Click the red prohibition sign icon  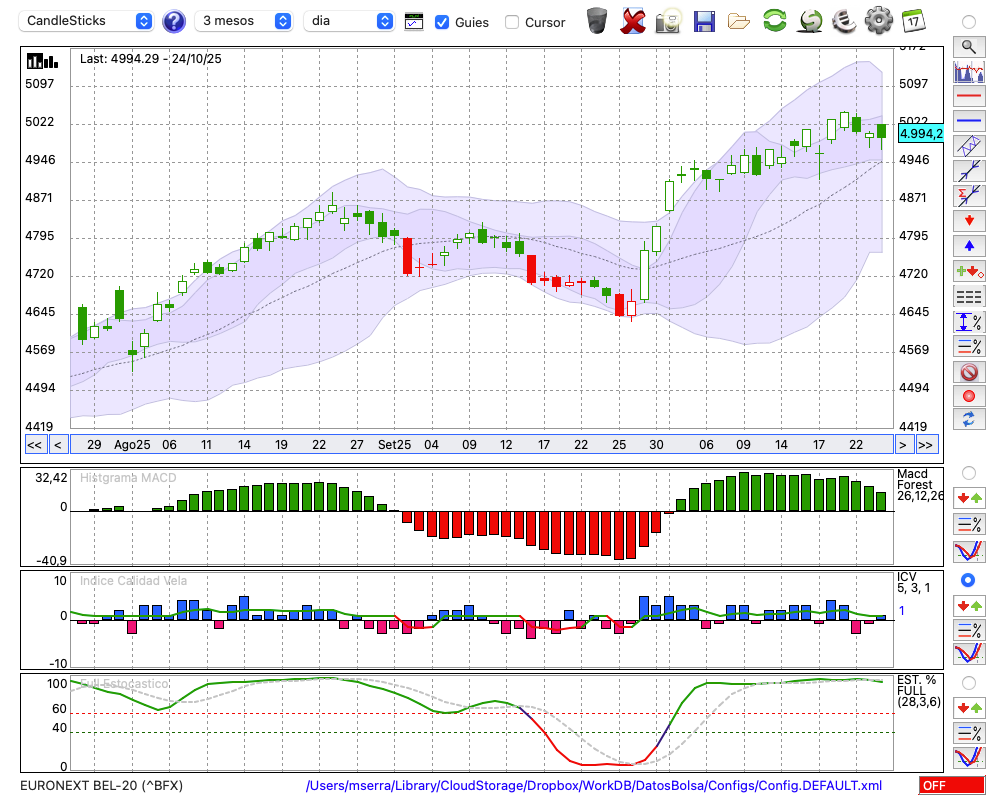coord(968,372)
